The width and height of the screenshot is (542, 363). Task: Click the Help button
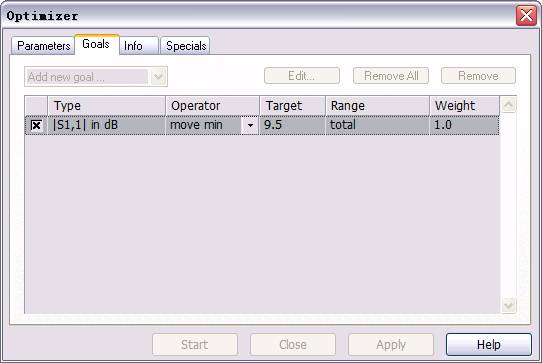click(x=489, y=344)
